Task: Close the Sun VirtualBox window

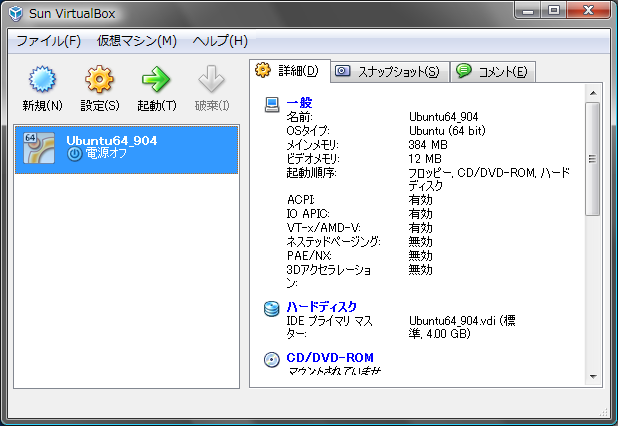Action: tap(589, 11)
